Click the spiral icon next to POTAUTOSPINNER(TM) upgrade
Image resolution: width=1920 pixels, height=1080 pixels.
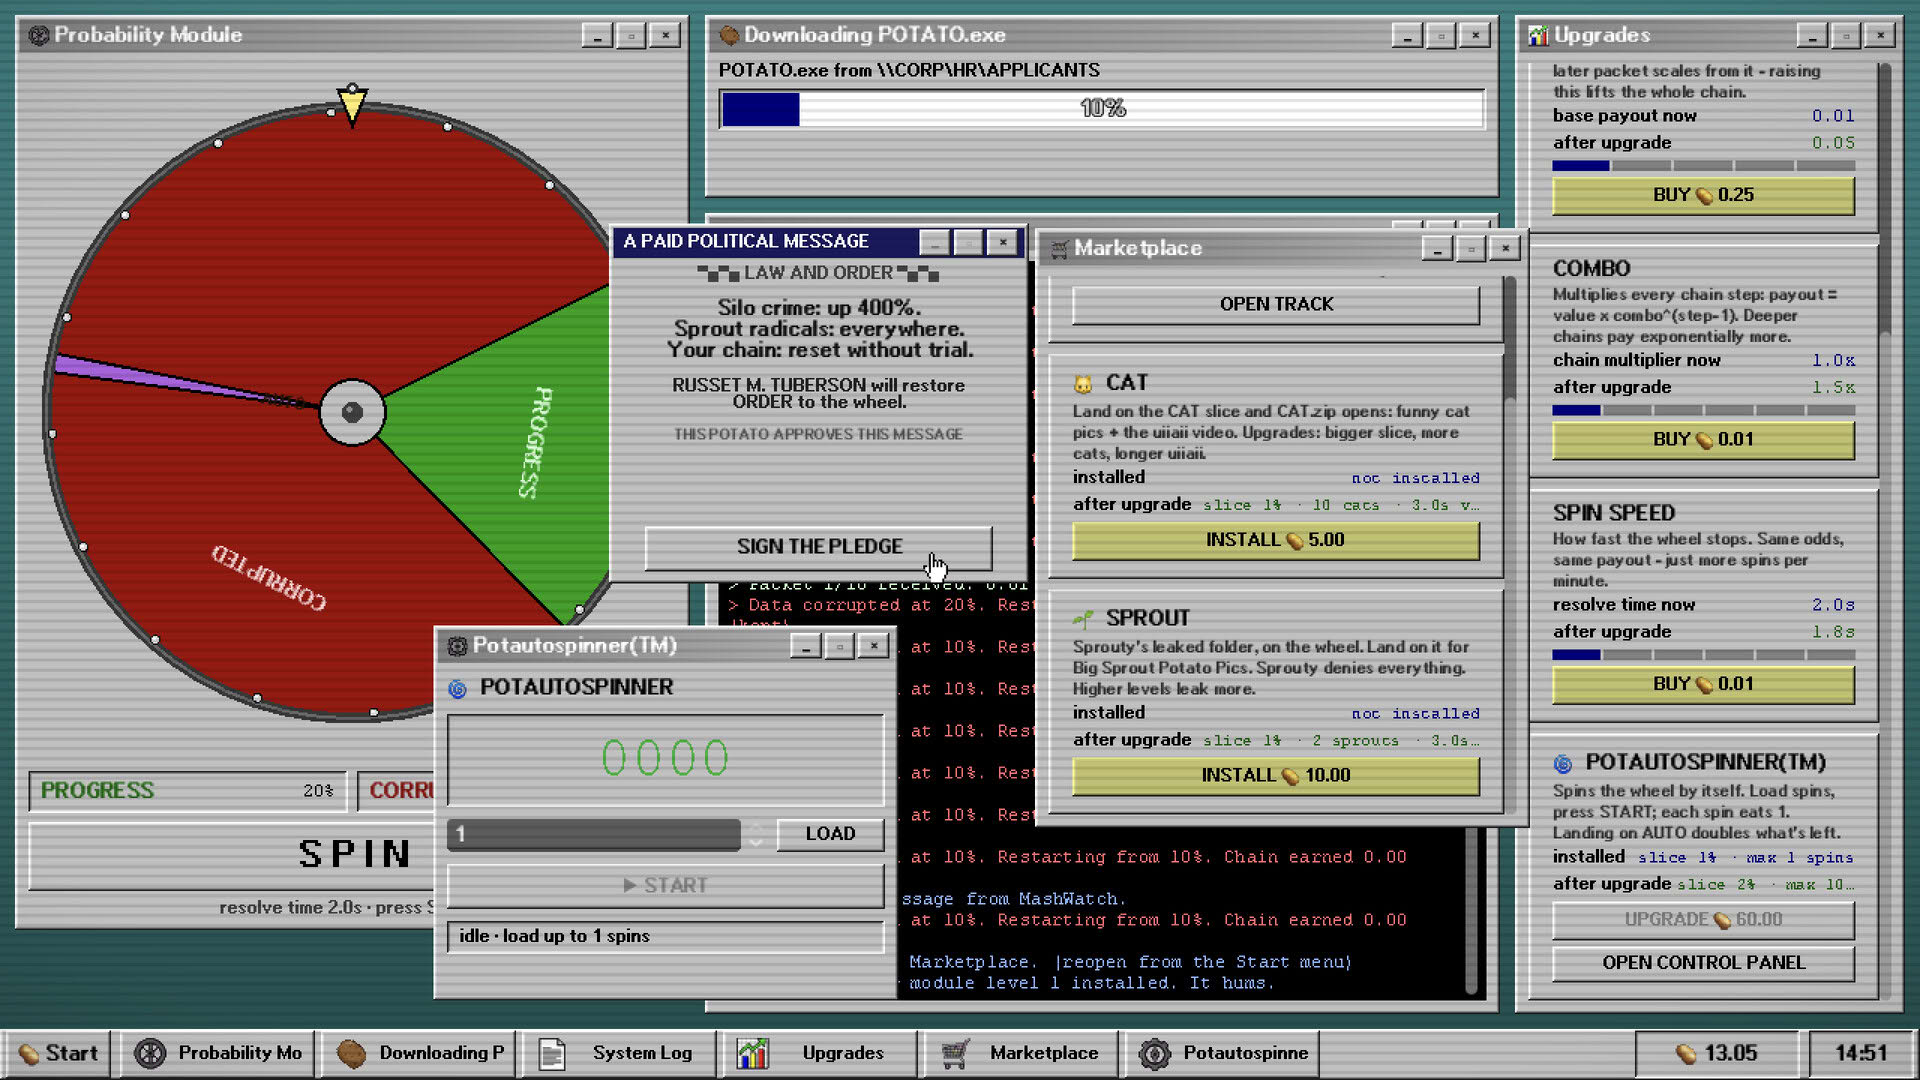click(x=1563, y=763)
